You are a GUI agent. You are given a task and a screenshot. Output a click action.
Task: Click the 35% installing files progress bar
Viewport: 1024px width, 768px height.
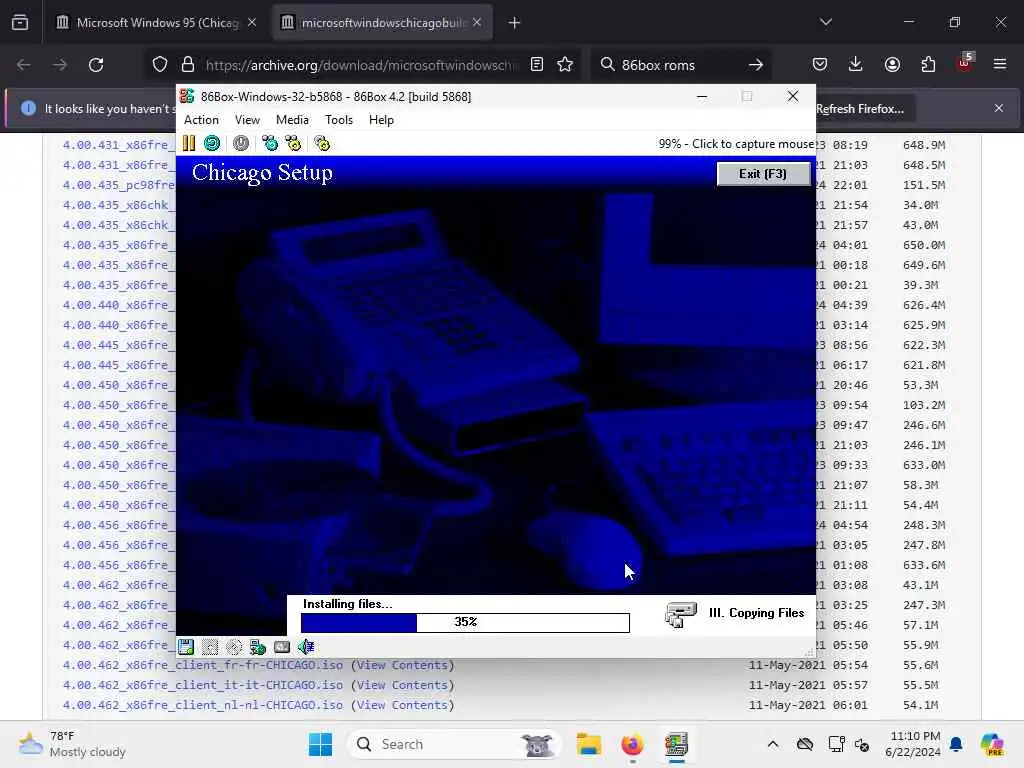pyautogui.click(x=465, y=622)
